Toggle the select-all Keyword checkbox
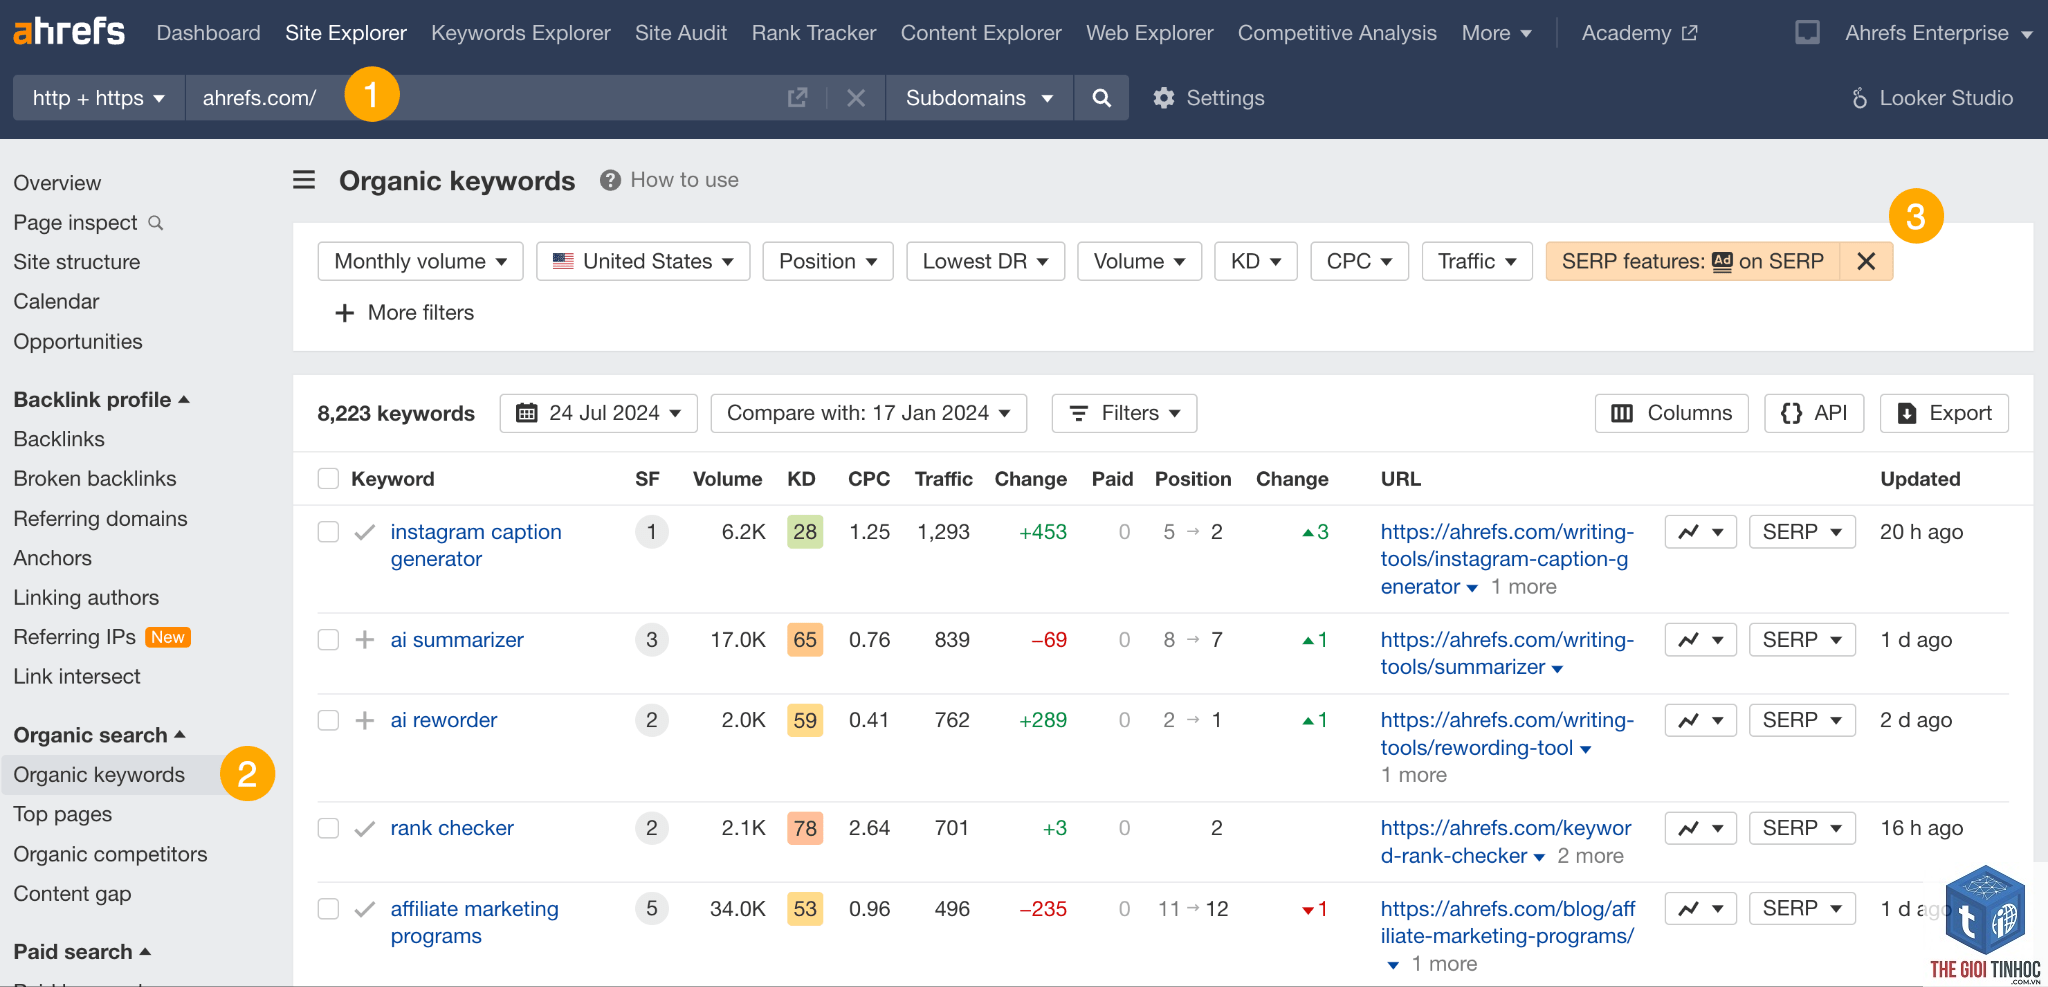The width and height of the screenshot is (2048, 987). 328,479
